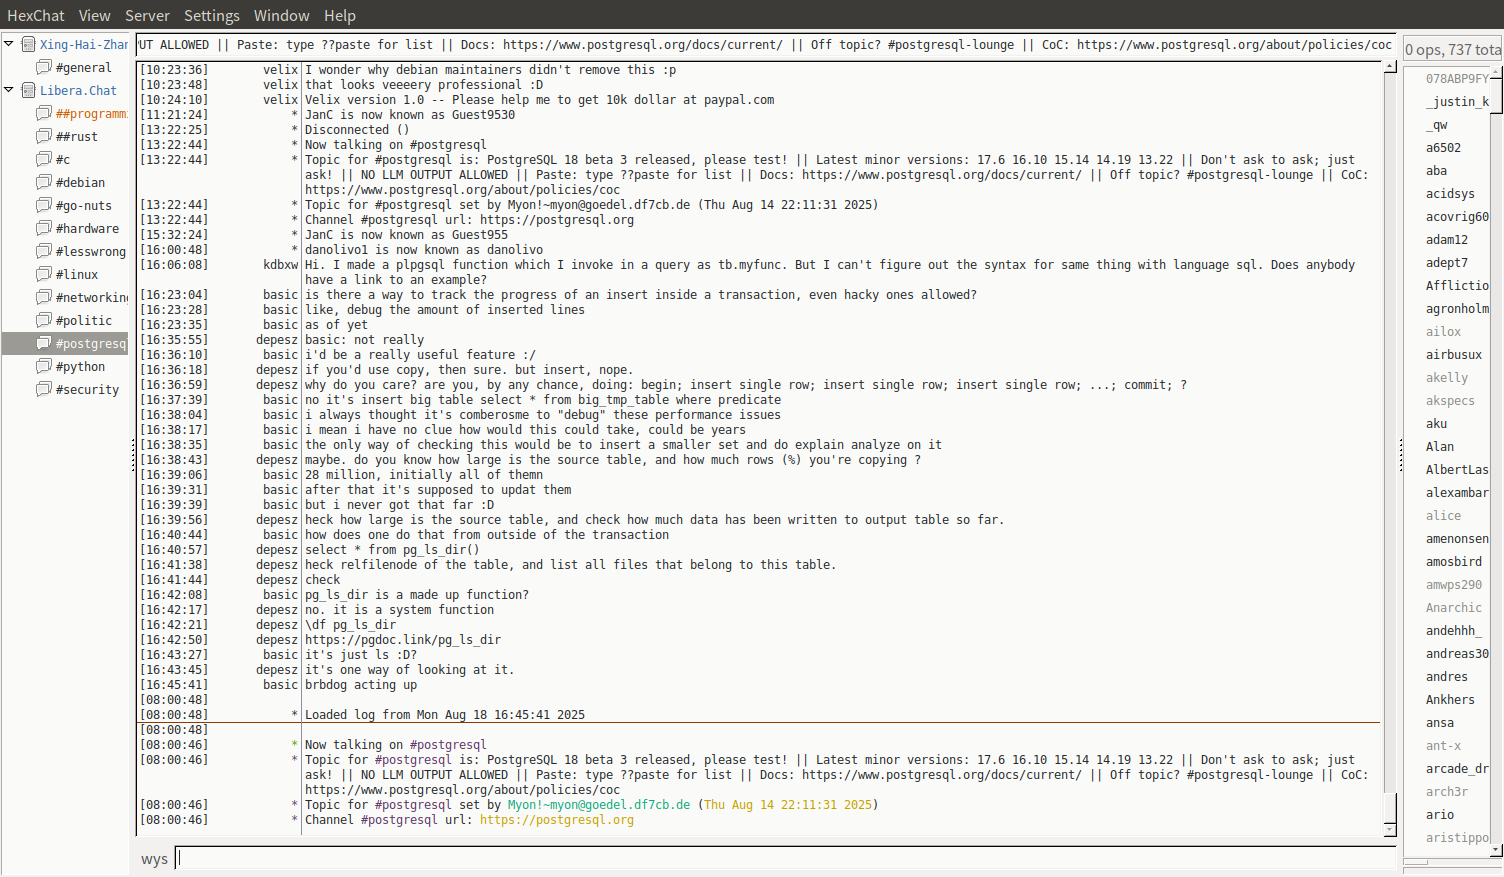
Task: Click the ##programming channel icon
Action: coord(44,113)
